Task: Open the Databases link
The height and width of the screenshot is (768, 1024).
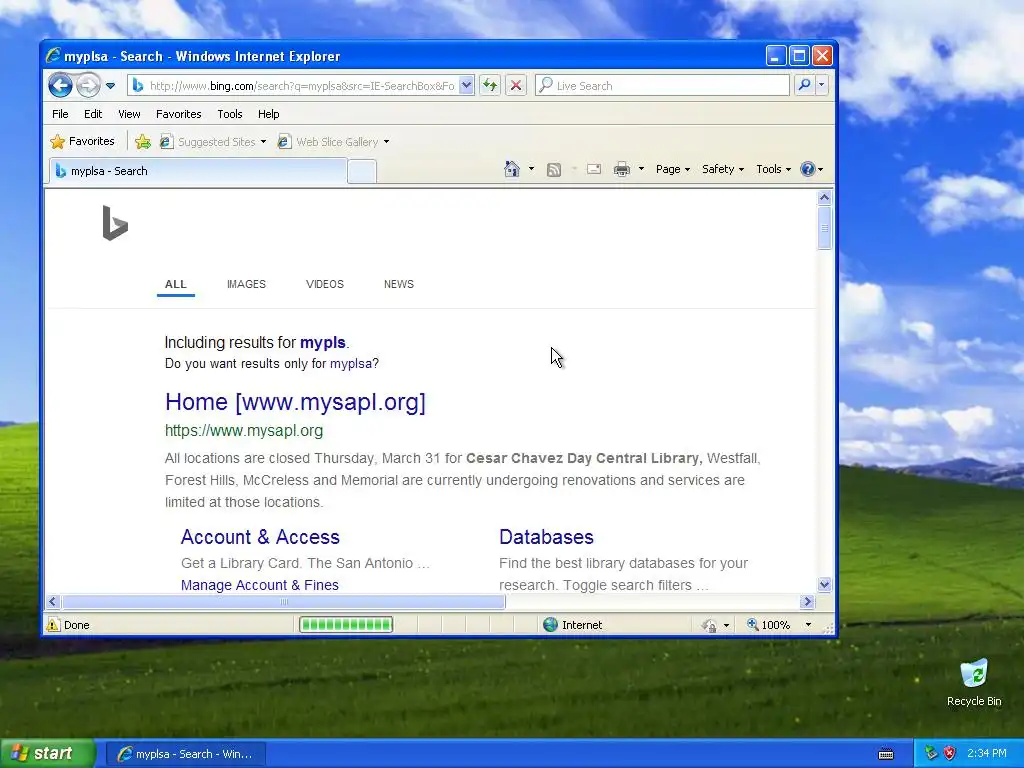Action: [x=546, y=537]
